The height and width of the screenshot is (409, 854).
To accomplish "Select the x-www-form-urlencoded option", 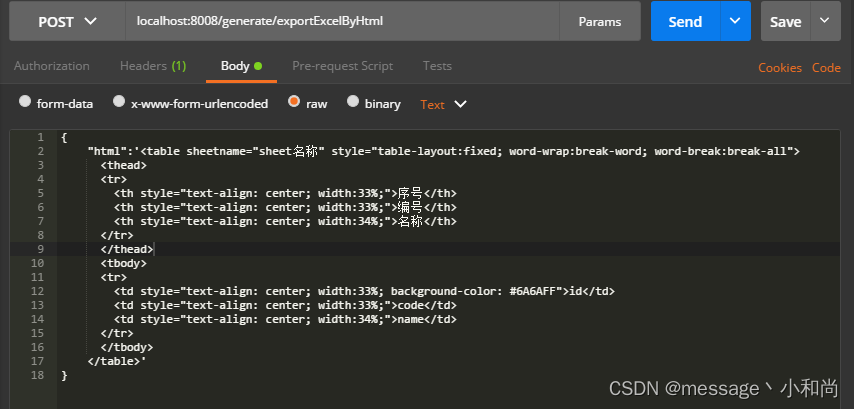I will 191,103.
